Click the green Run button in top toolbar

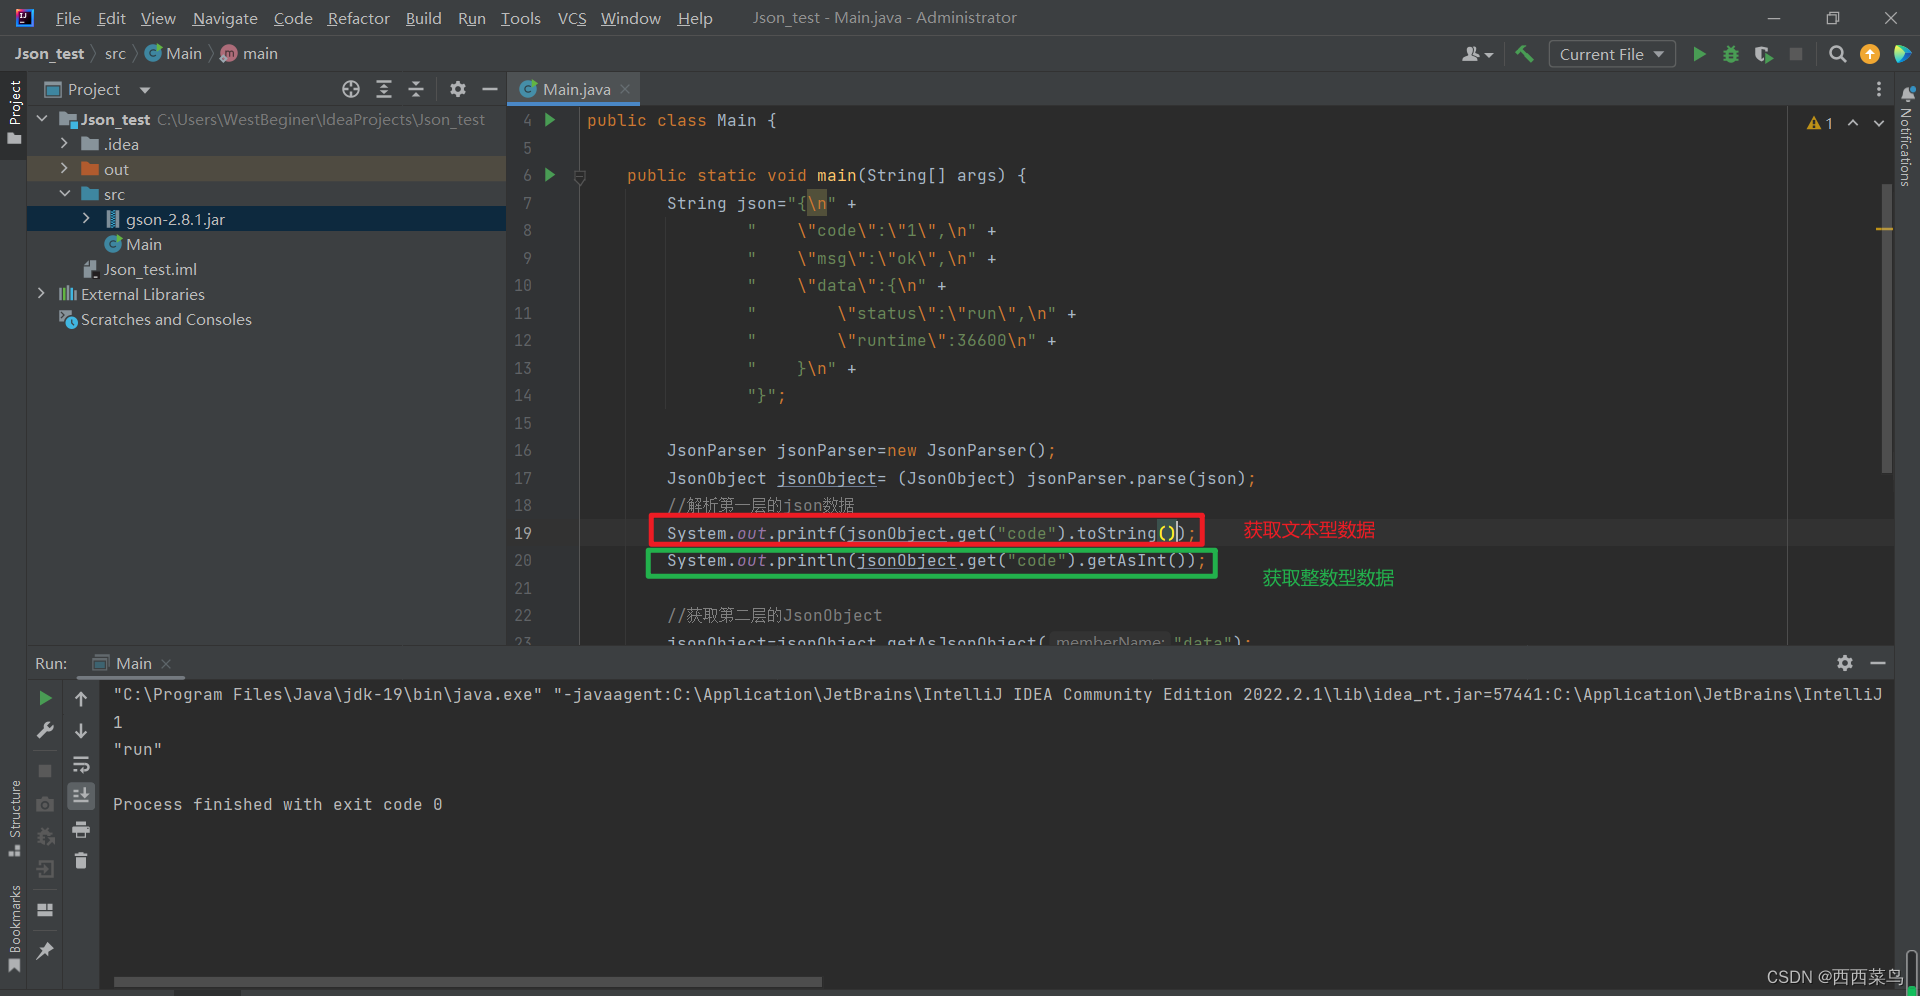pos(1699,54)
